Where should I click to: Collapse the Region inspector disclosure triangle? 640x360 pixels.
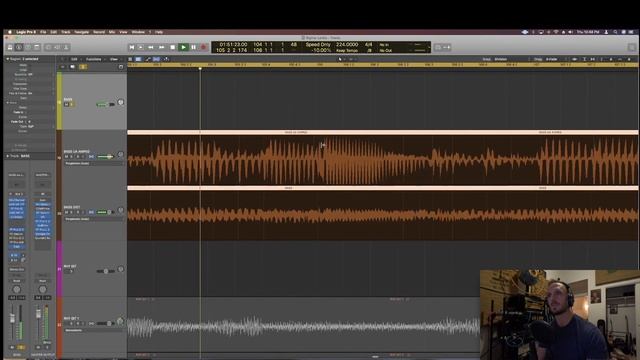coord(7,59)
